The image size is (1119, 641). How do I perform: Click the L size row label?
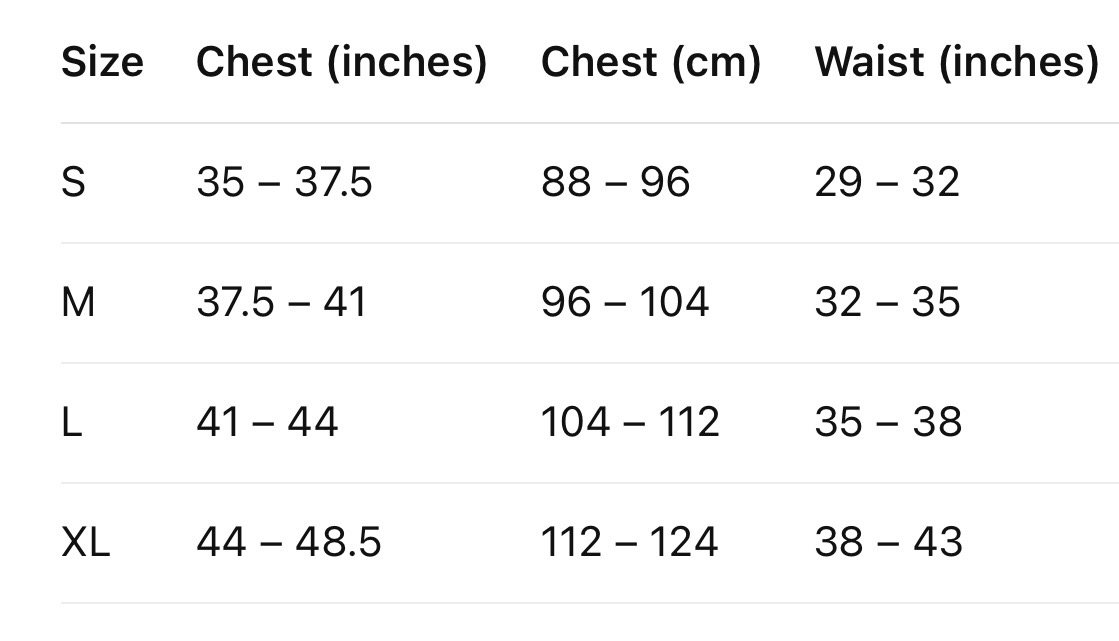(71, 422)
